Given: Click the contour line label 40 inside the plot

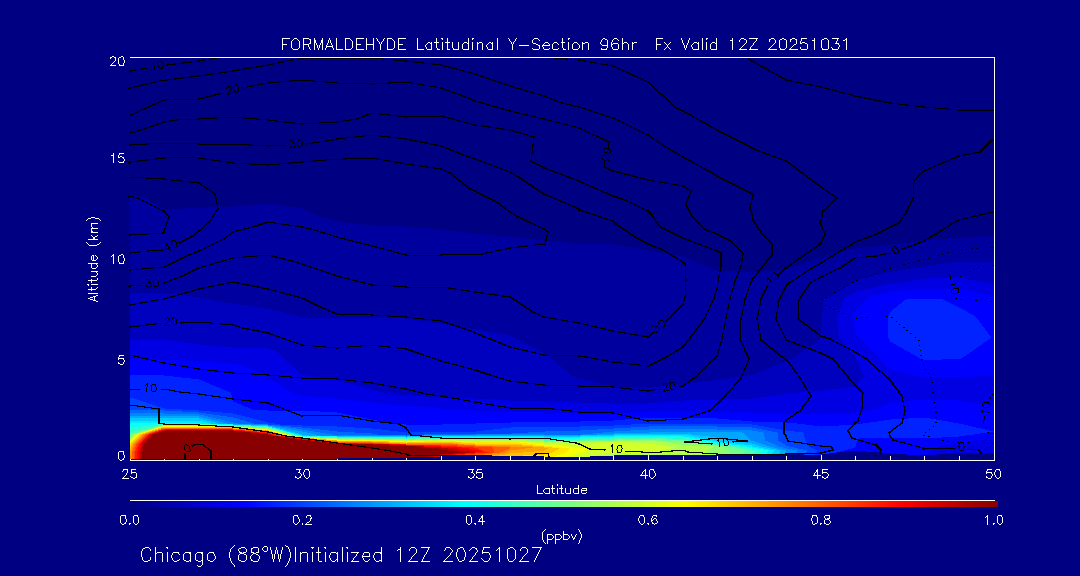Looking at the screenshot, I should click(171, 245).
